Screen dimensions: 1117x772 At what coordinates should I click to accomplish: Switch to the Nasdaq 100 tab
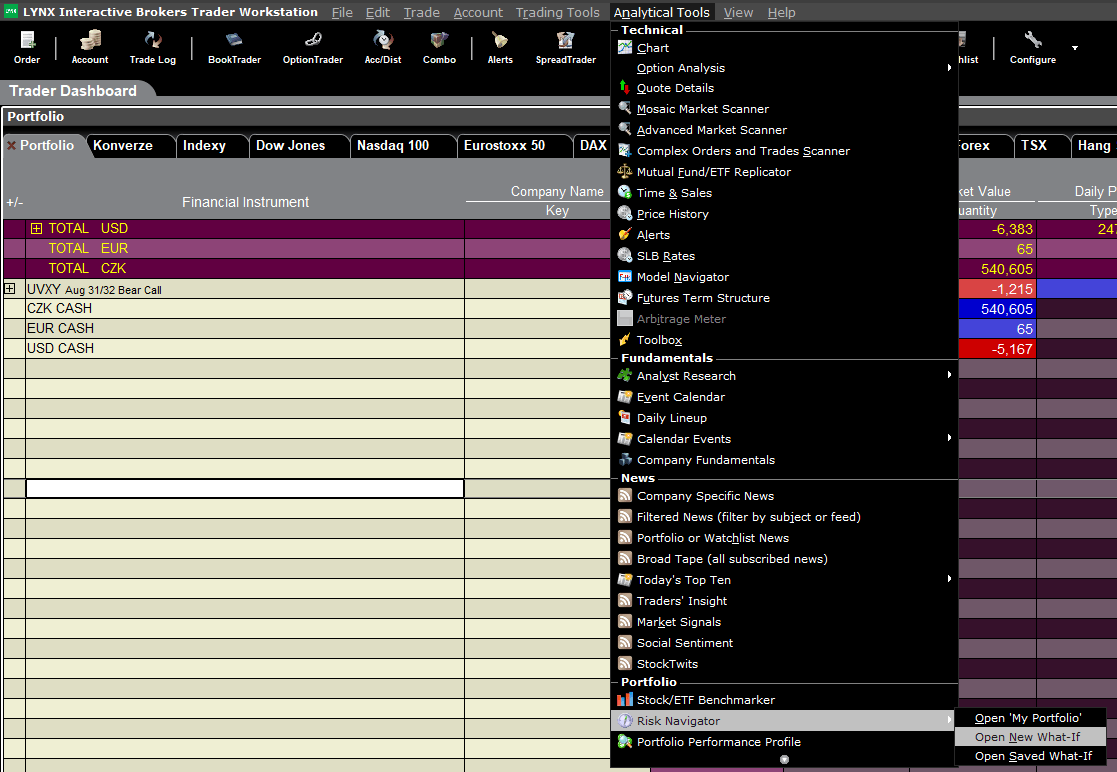(393, 146)
